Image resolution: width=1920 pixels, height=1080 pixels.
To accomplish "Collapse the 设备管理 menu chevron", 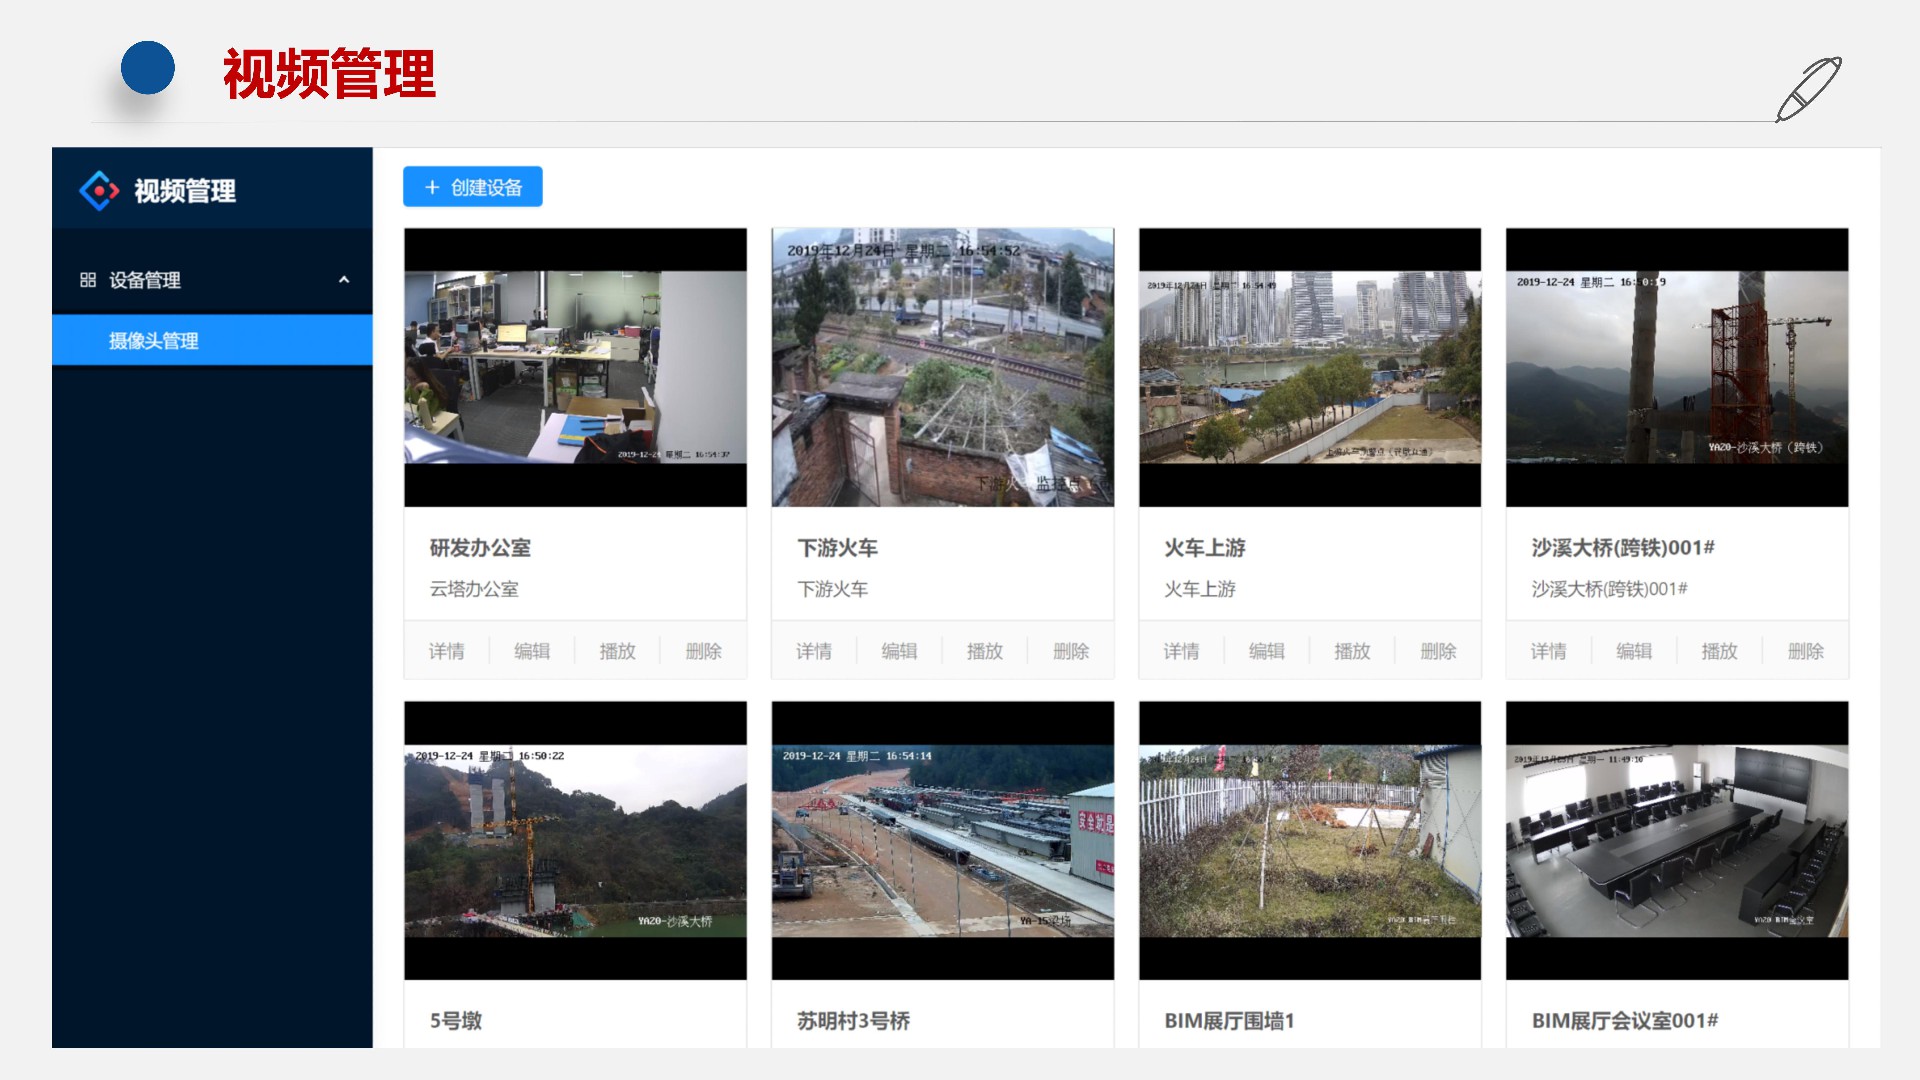I will (x=344, y=280).
